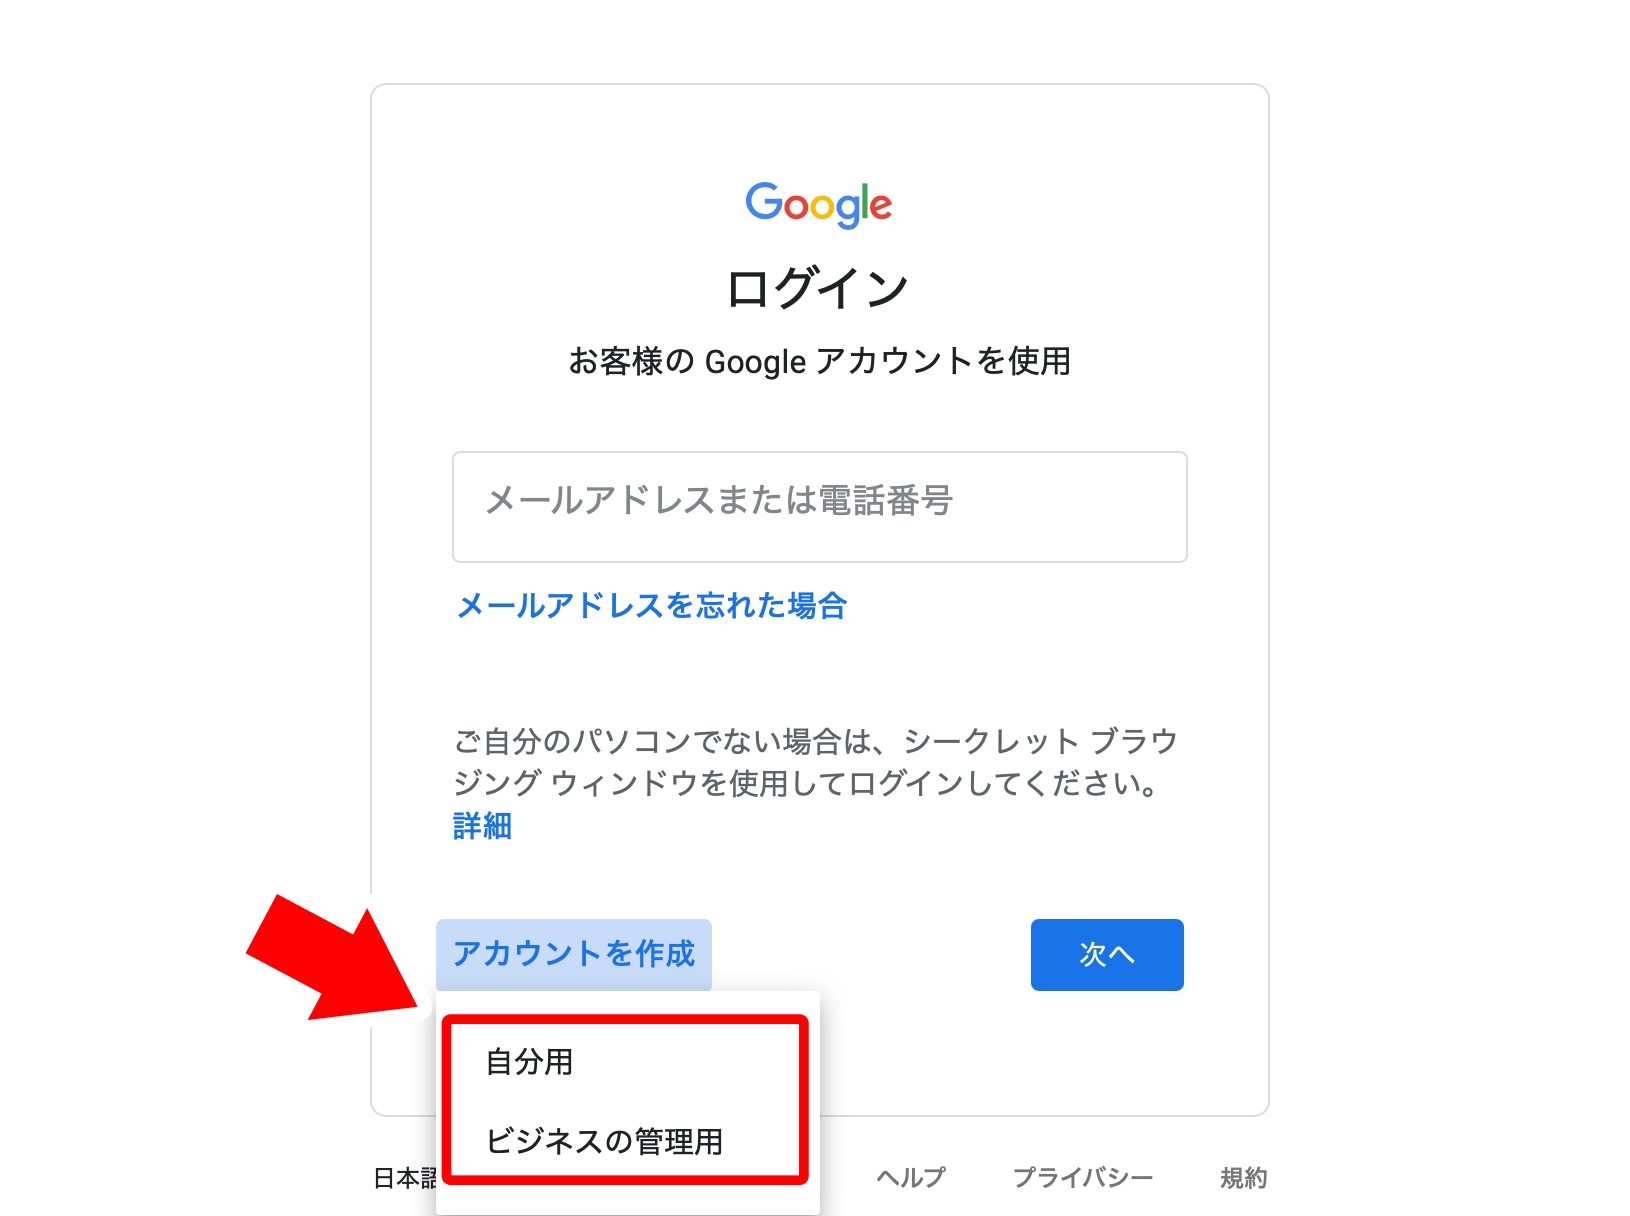This screenshot has width=1630, height=1216.
Task: Click the アカウントを作成 button
Action: (x=574, y=954)
